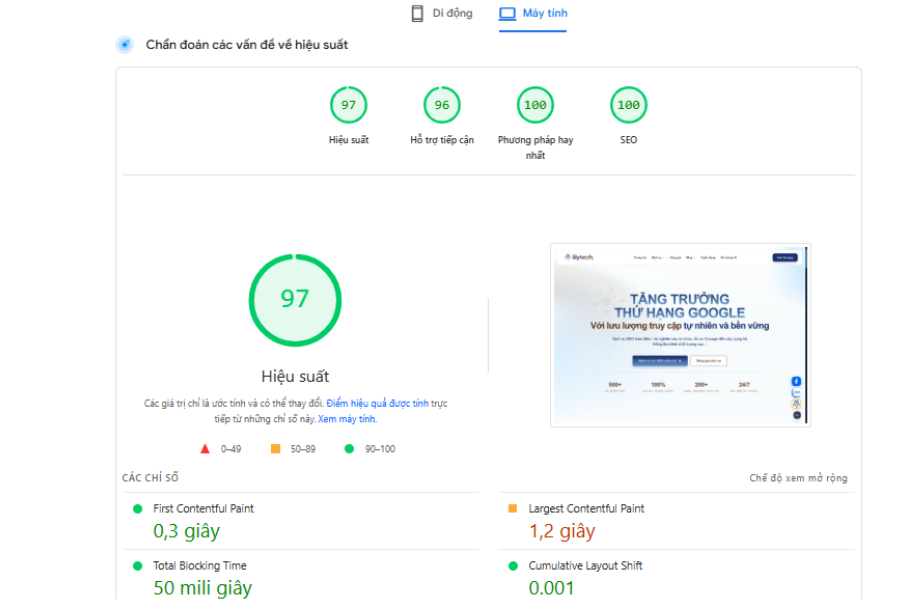Click the Chẩn đoán các vấn đề về hiệu suất heading

pyautogui.click(x=247, y=44)
